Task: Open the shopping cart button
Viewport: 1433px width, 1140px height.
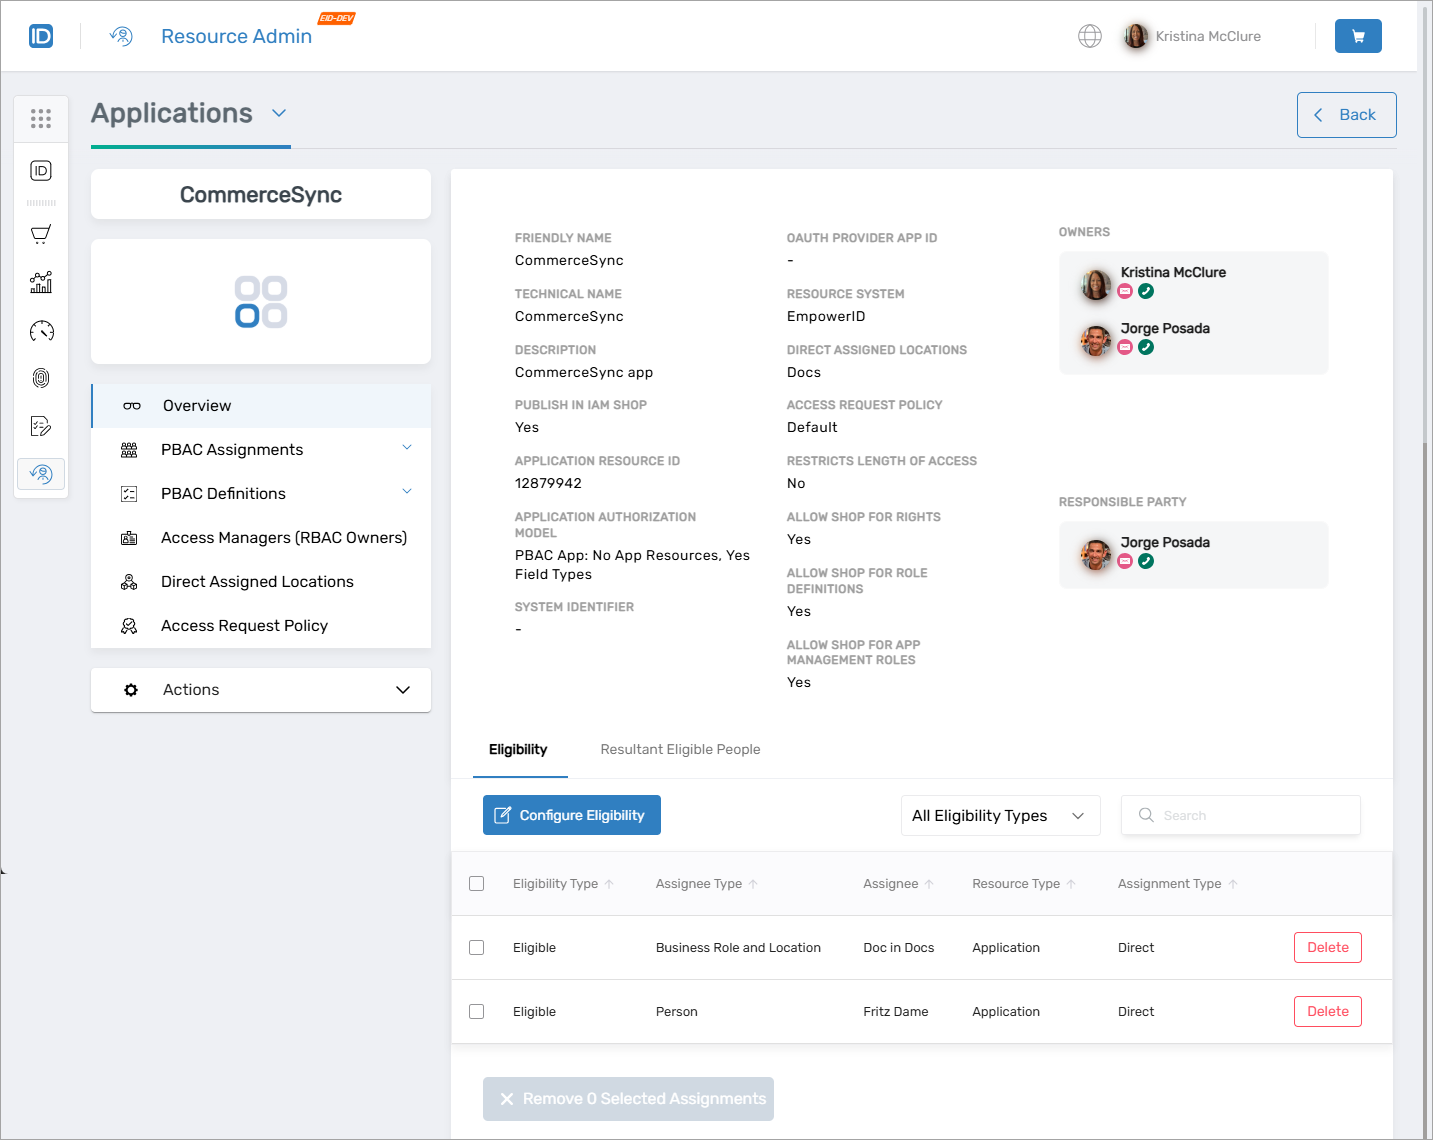Action: pyautogui.click(x=1358, y=36)
